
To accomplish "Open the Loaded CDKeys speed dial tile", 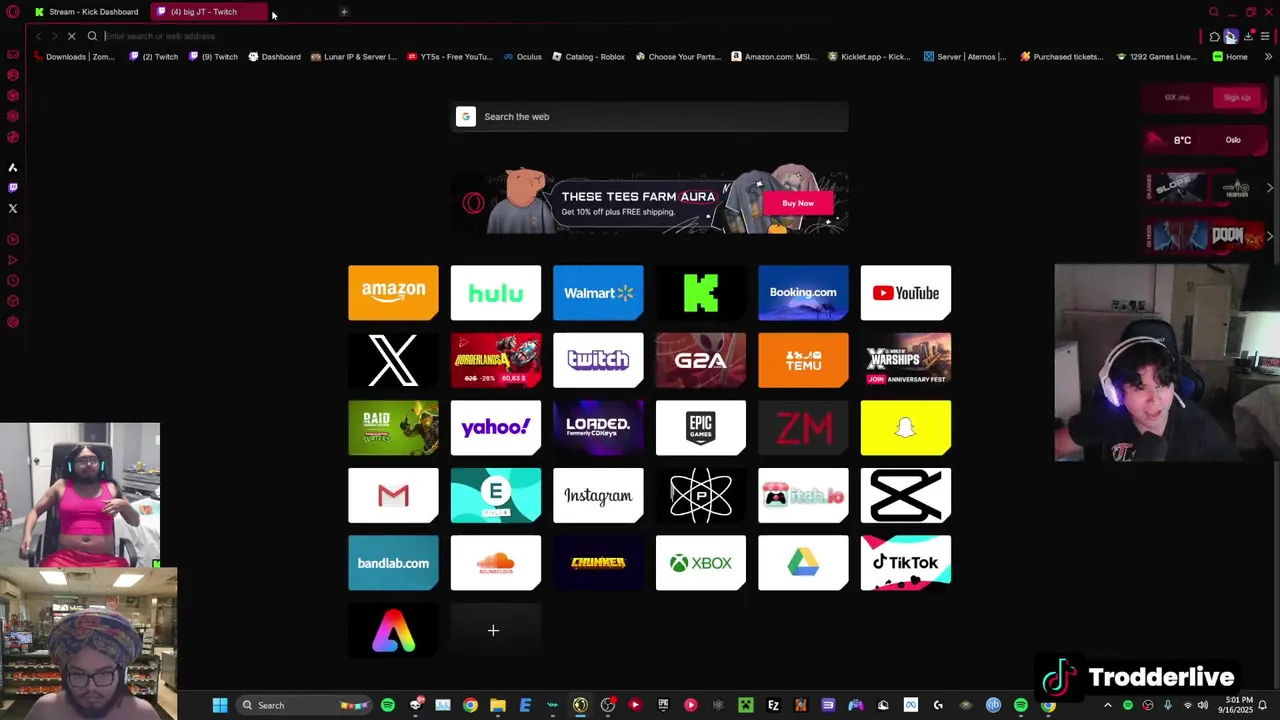I will point(598,428).
